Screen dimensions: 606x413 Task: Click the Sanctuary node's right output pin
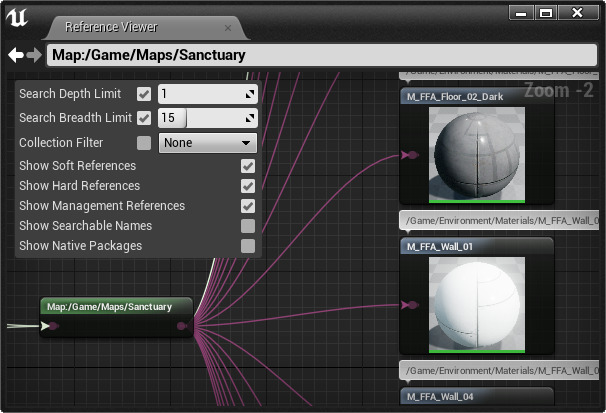tap(182, 326)
